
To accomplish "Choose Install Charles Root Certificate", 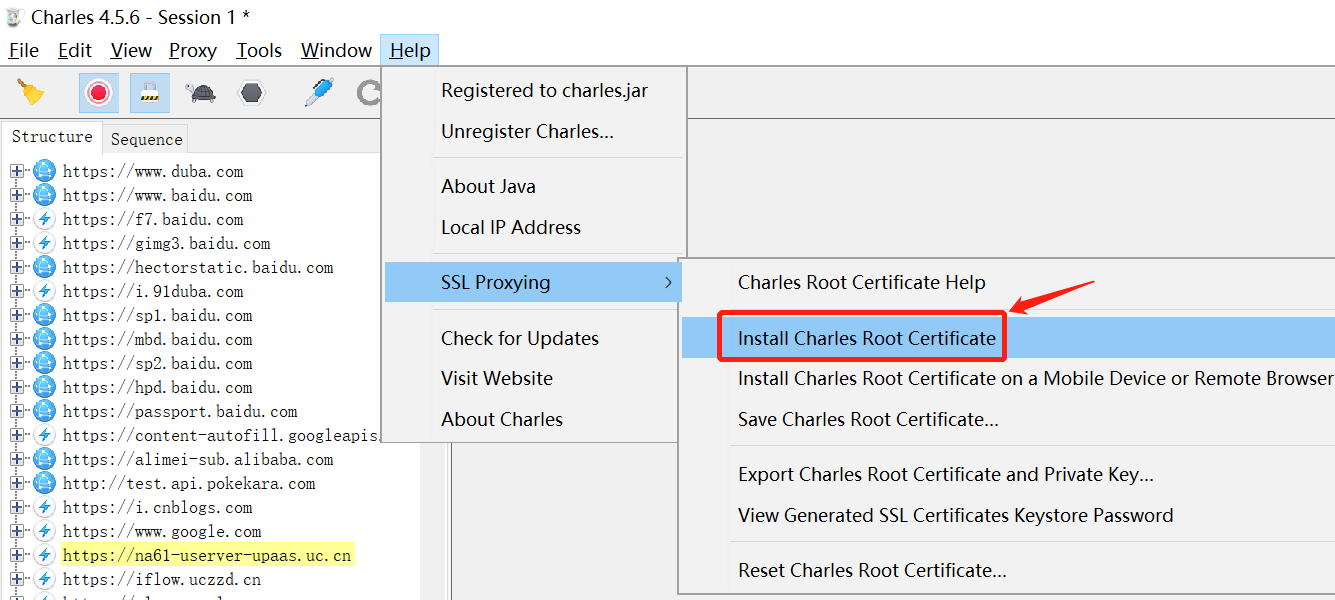I will coord(867,339).
